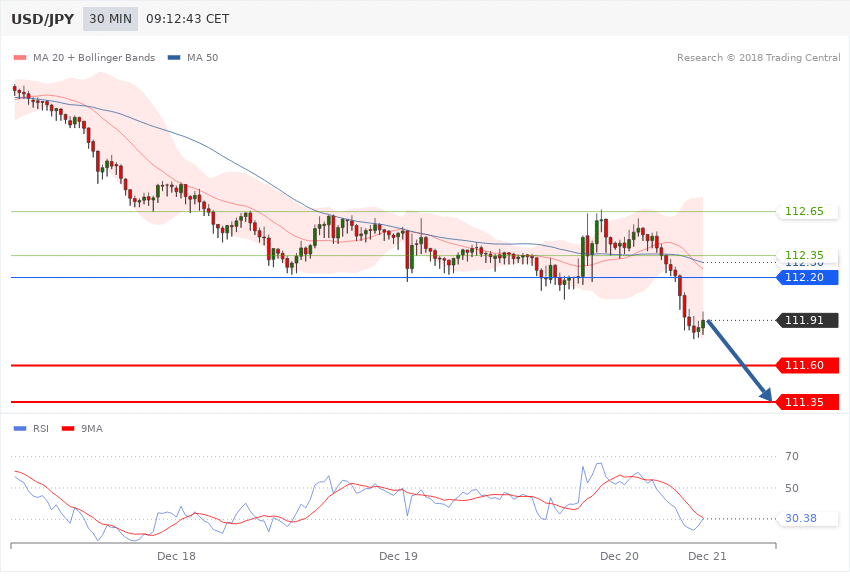This screenshot has width=850, height=576.
Task: Click the black 111.91 current price tag
Action: (808, 320)
